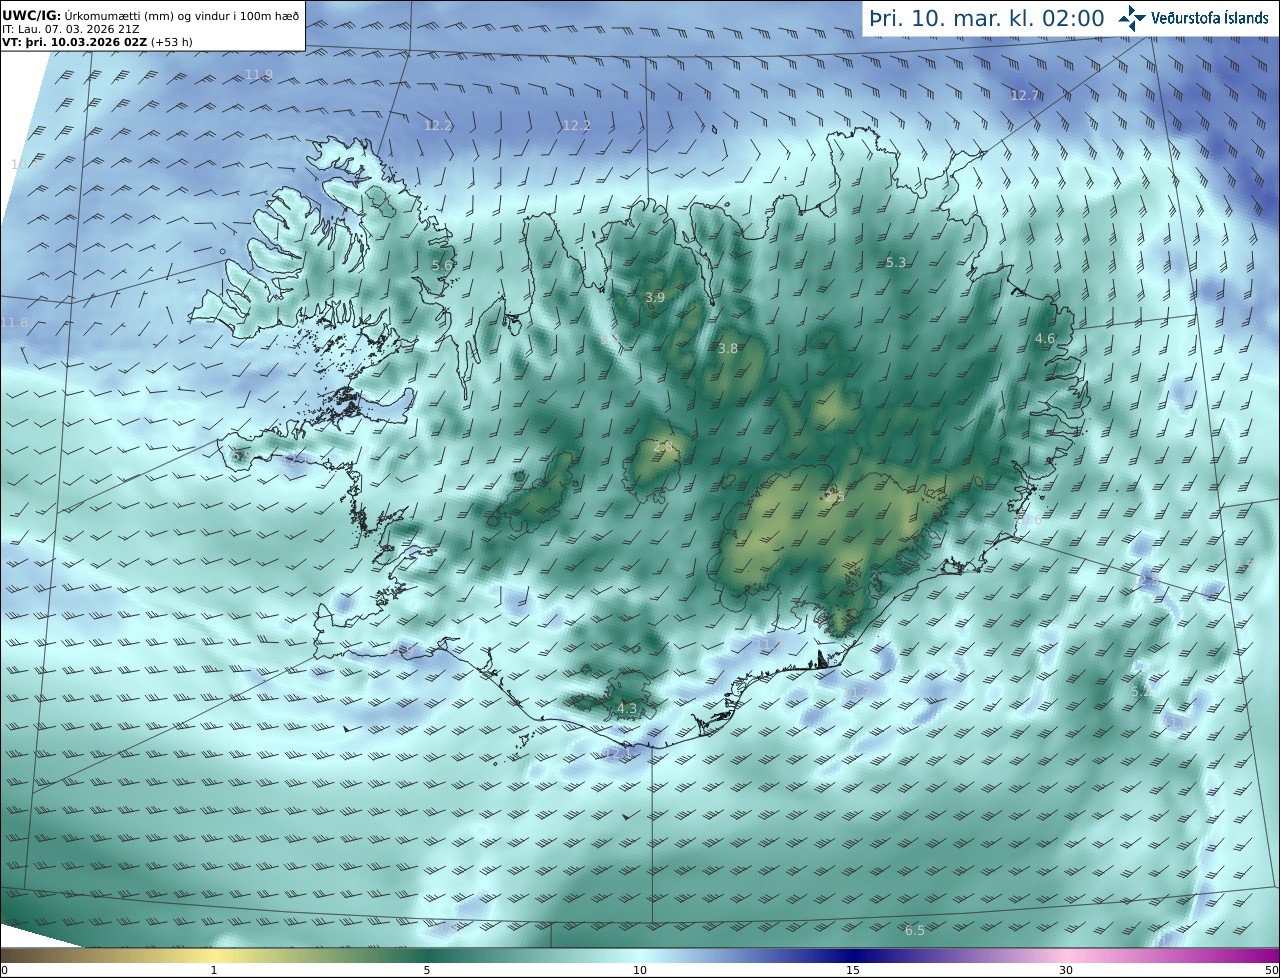This screenshot has width=1280, height=978.
Task: Click the 5.2 value on the map
Action: point(1141,691)
